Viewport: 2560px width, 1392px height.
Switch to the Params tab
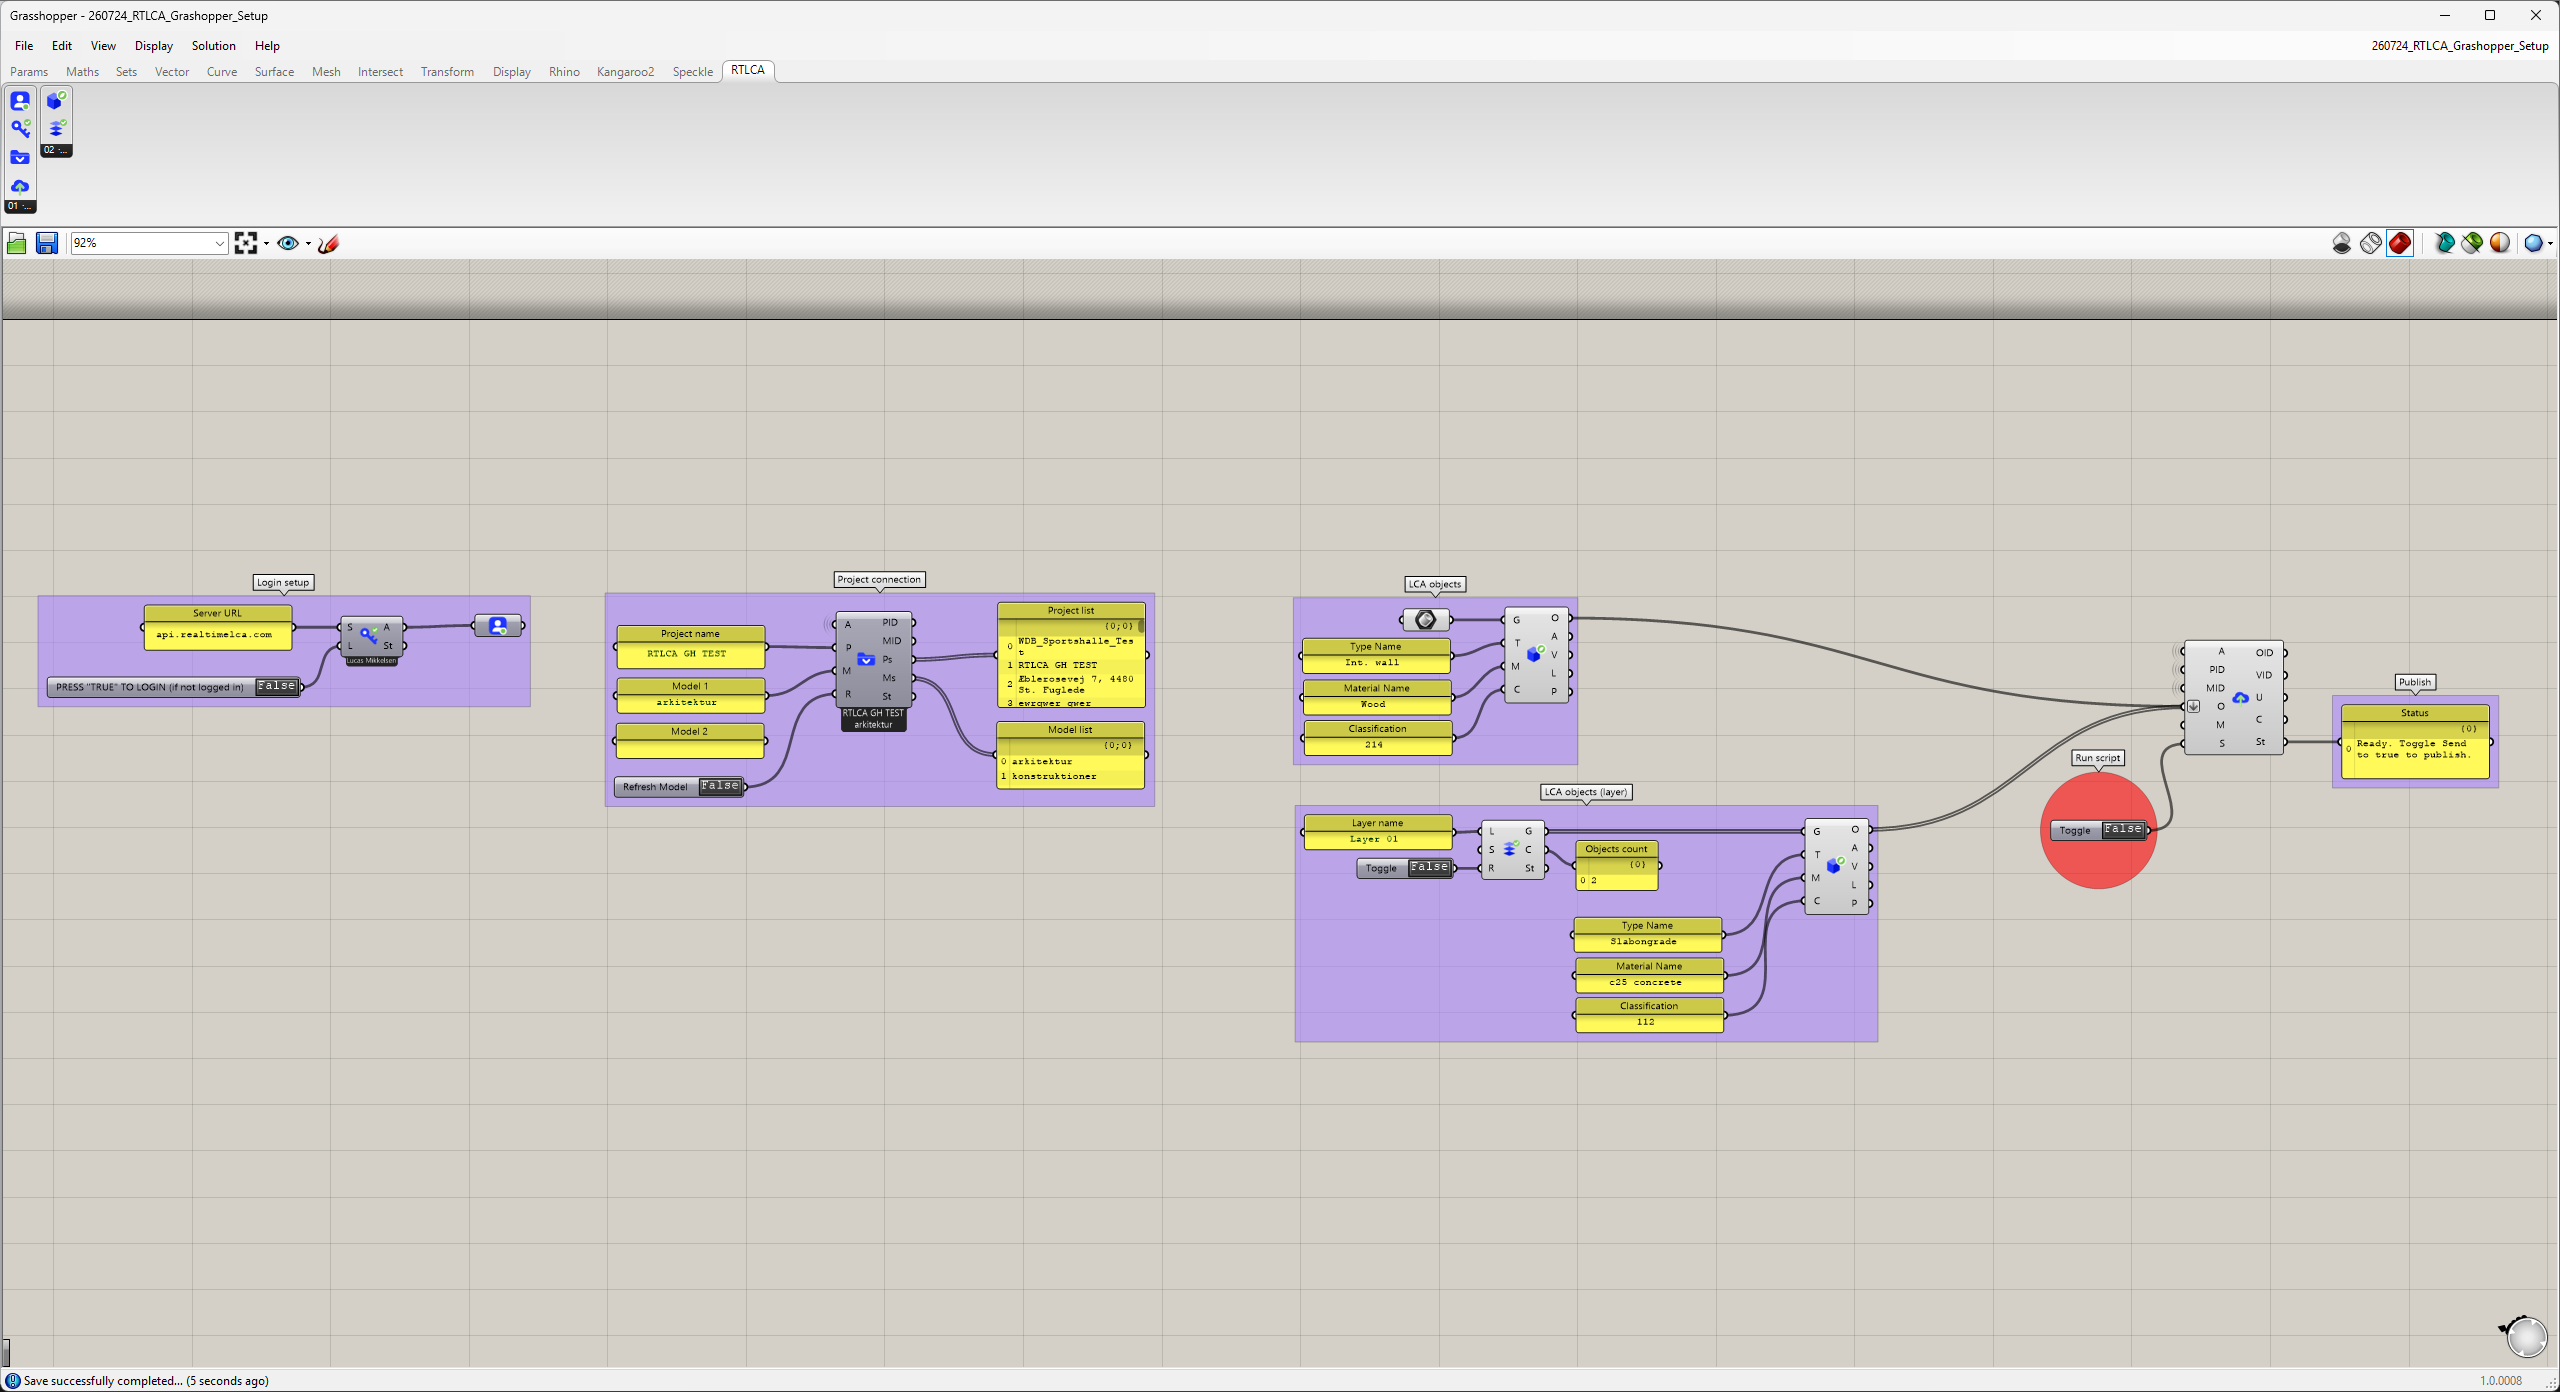click(29, 72)
